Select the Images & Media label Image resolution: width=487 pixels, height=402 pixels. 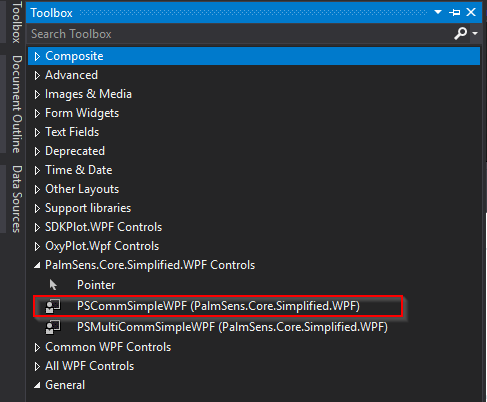point(88,94)
